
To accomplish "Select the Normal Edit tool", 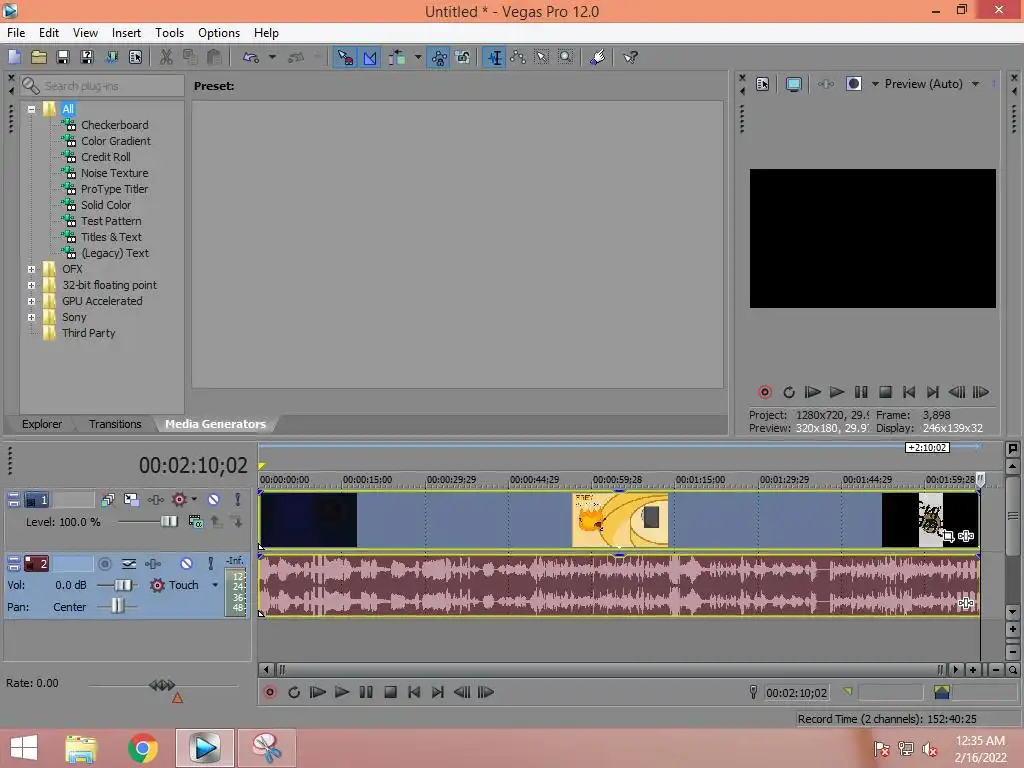I will pyautogui.click(x=494, y=57).
